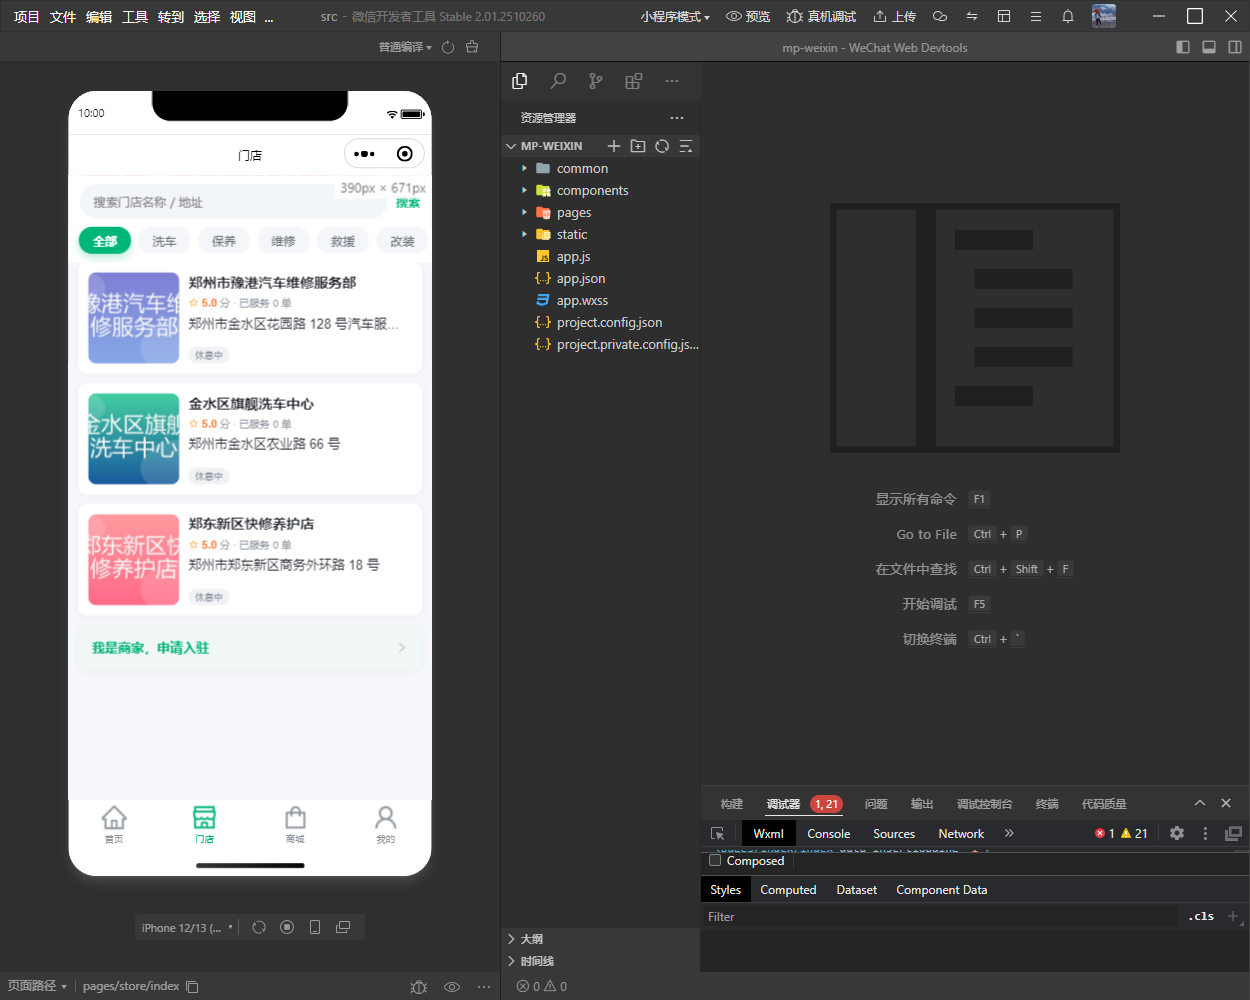Show more devtools tabs chevron
This screenshot has width=1250, height=1000.
tap(1009, 833)
